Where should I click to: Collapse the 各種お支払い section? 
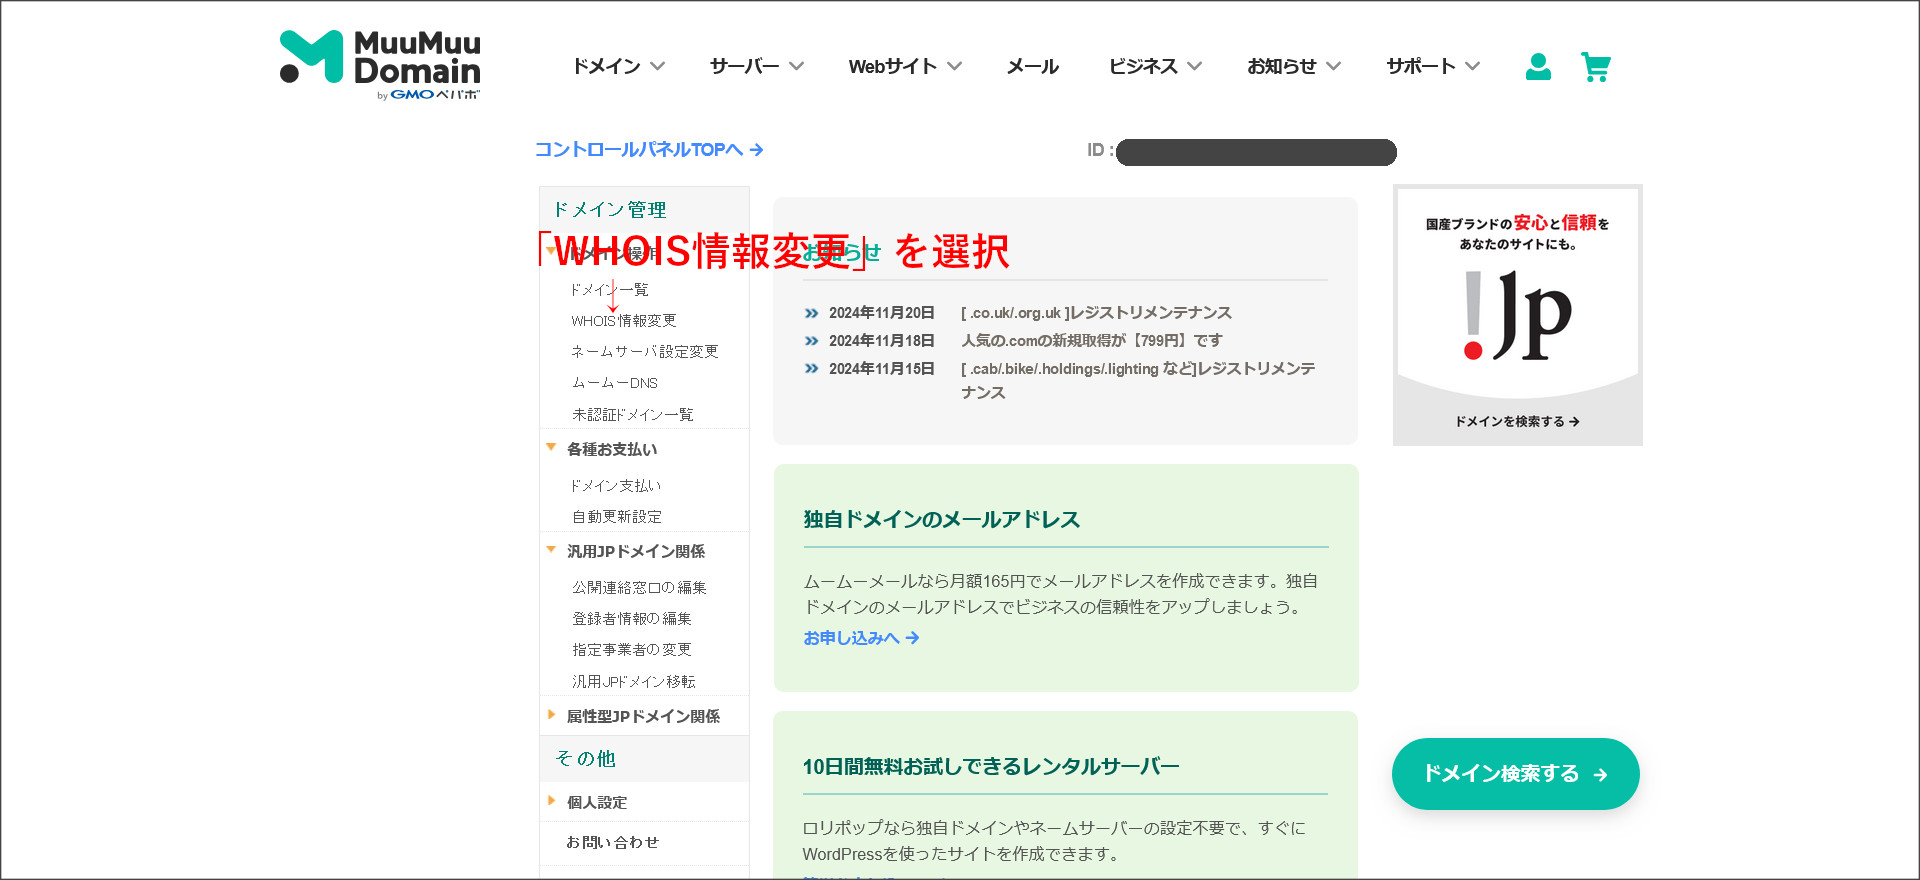click(551, 447)
